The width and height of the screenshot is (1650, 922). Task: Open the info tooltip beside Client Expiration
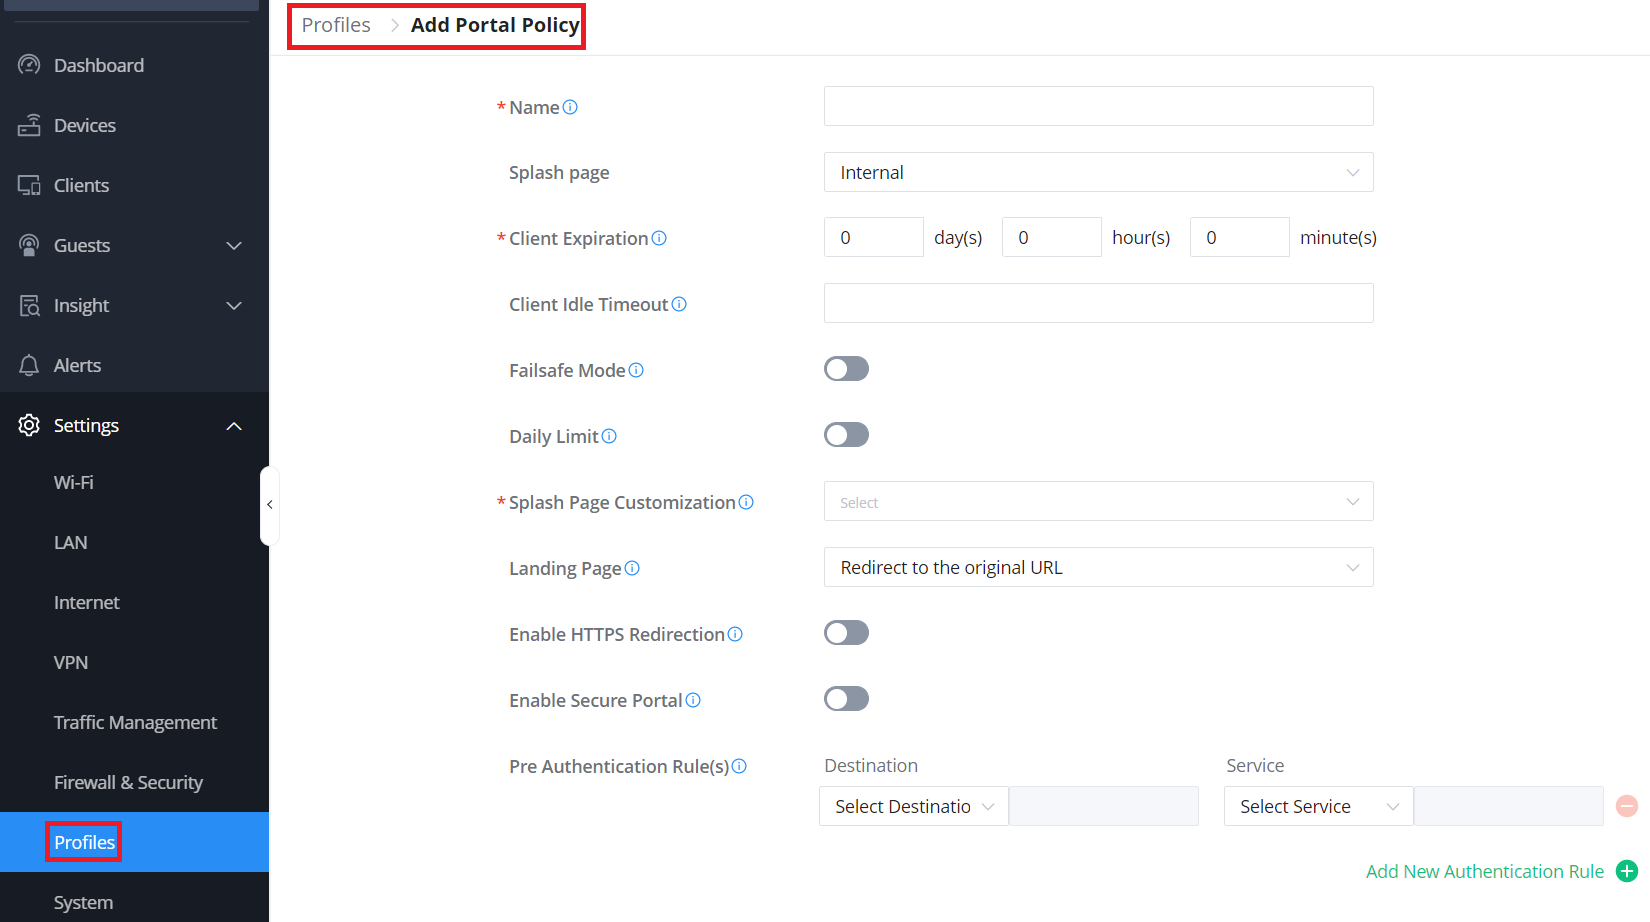click(658, 238)
